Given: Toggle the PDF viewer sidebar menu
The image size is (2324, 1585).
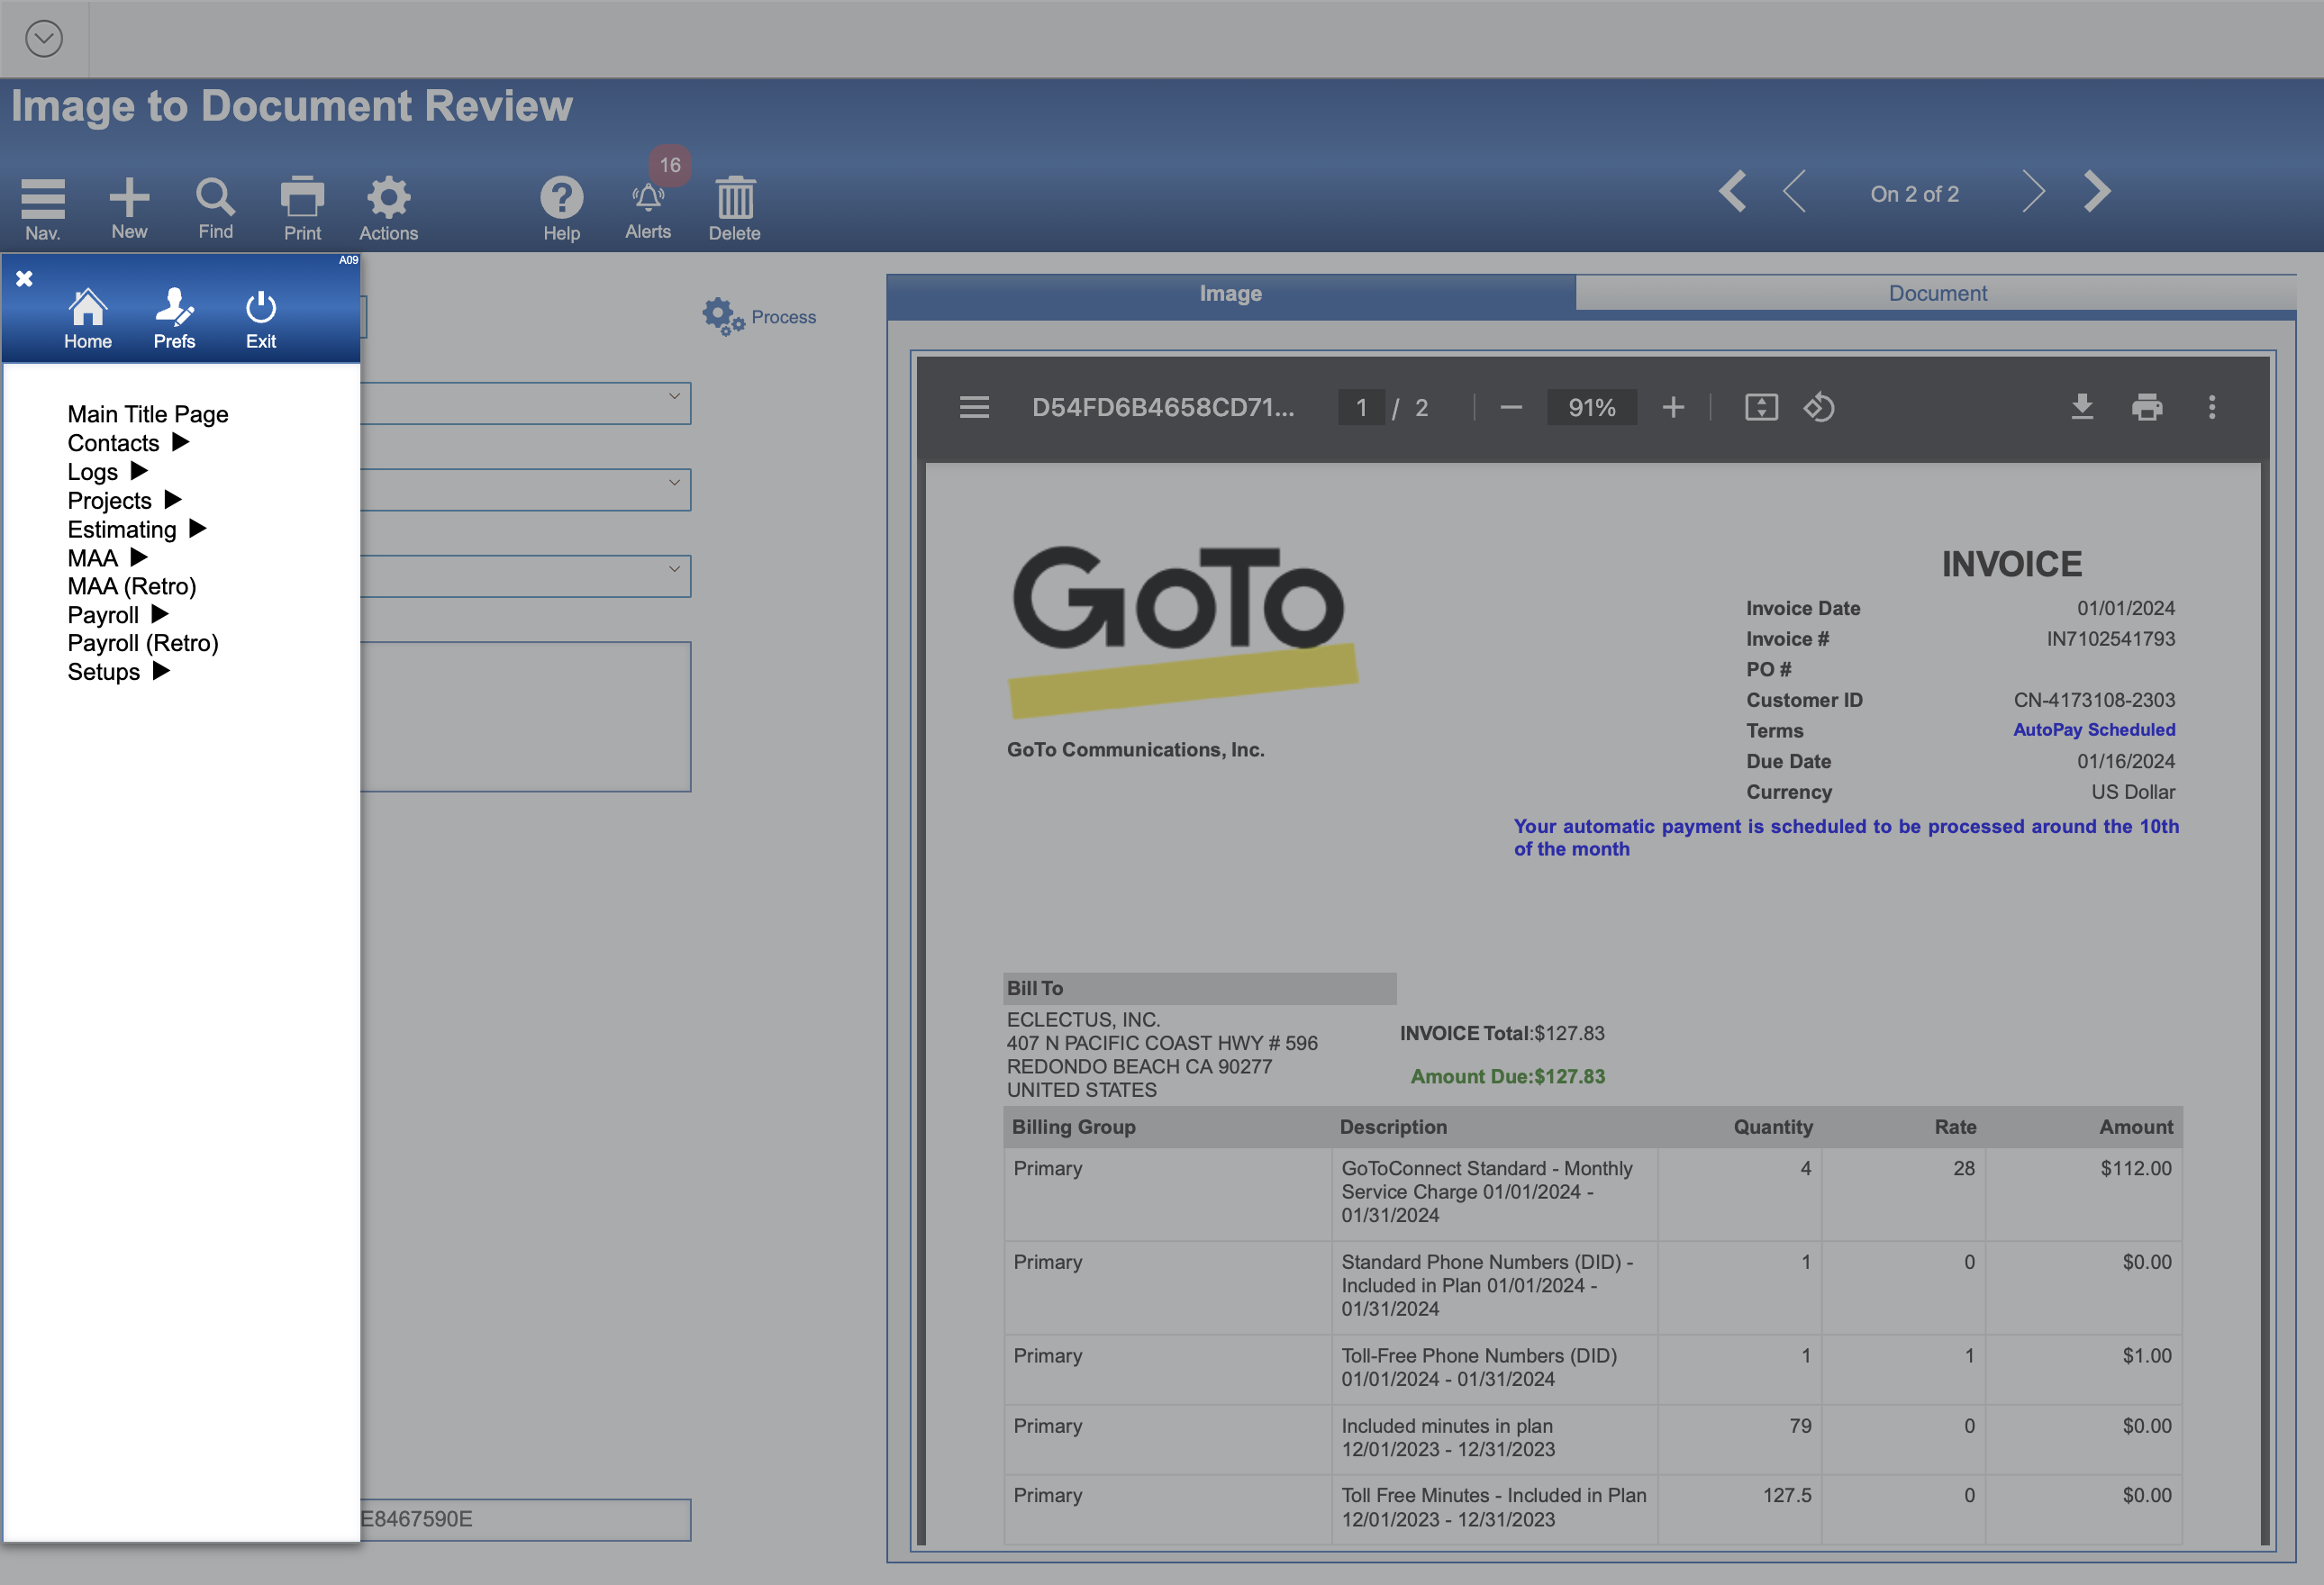Looking at the screenshot, I should pyautogui.click(x=974, y=407).
